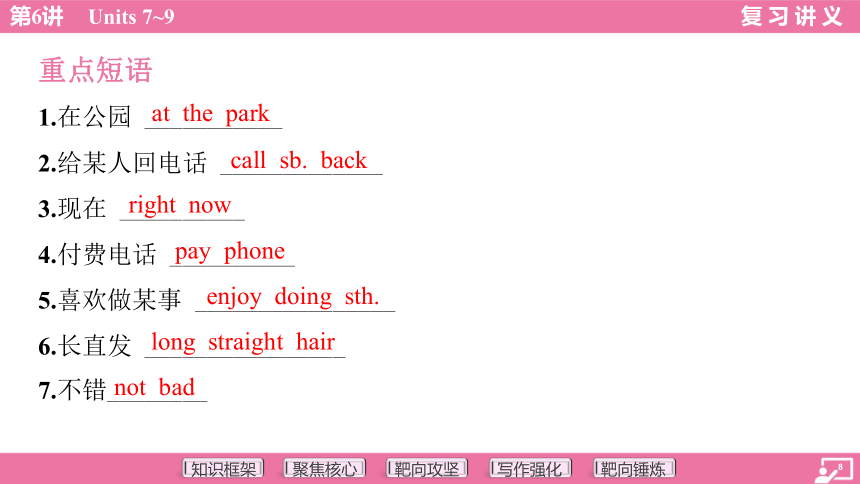Viewport: 860px width, 484px height.
Task: Select the answer 'long straight hair'
Action: 243,342
